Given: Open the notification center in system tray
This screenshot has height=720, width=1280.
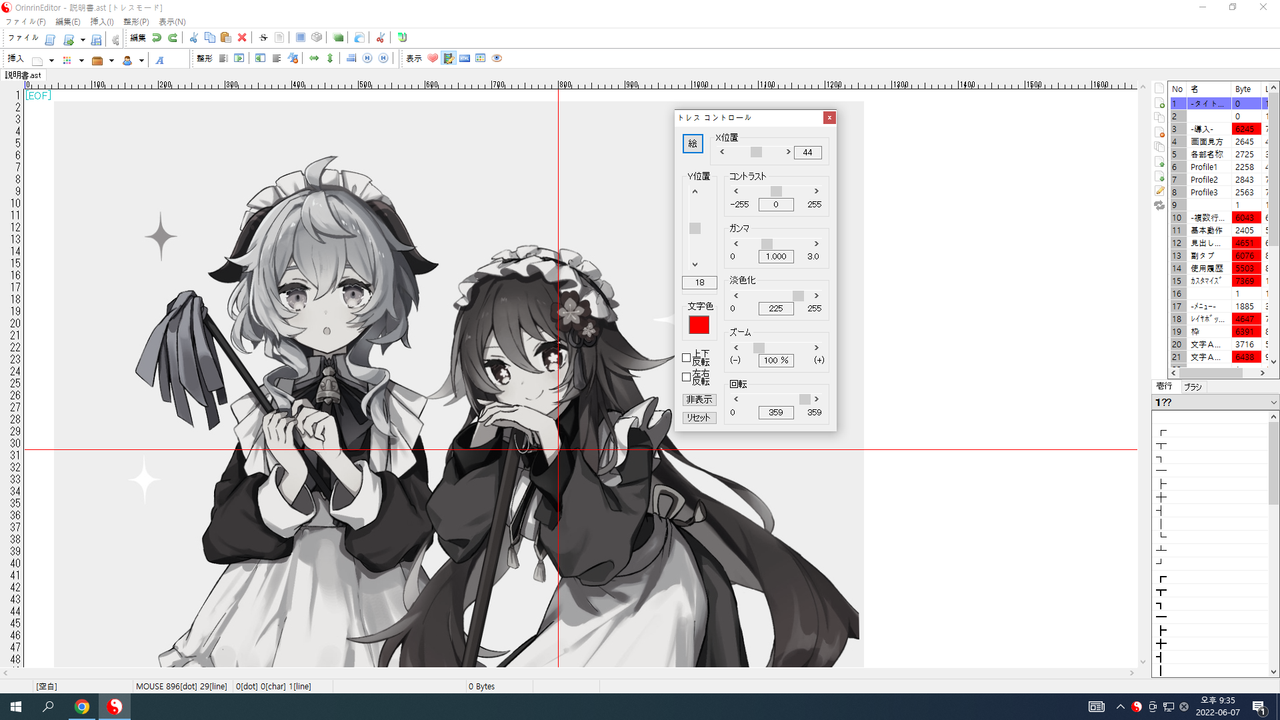Looking at the screenshot, I should (1259, 706).
